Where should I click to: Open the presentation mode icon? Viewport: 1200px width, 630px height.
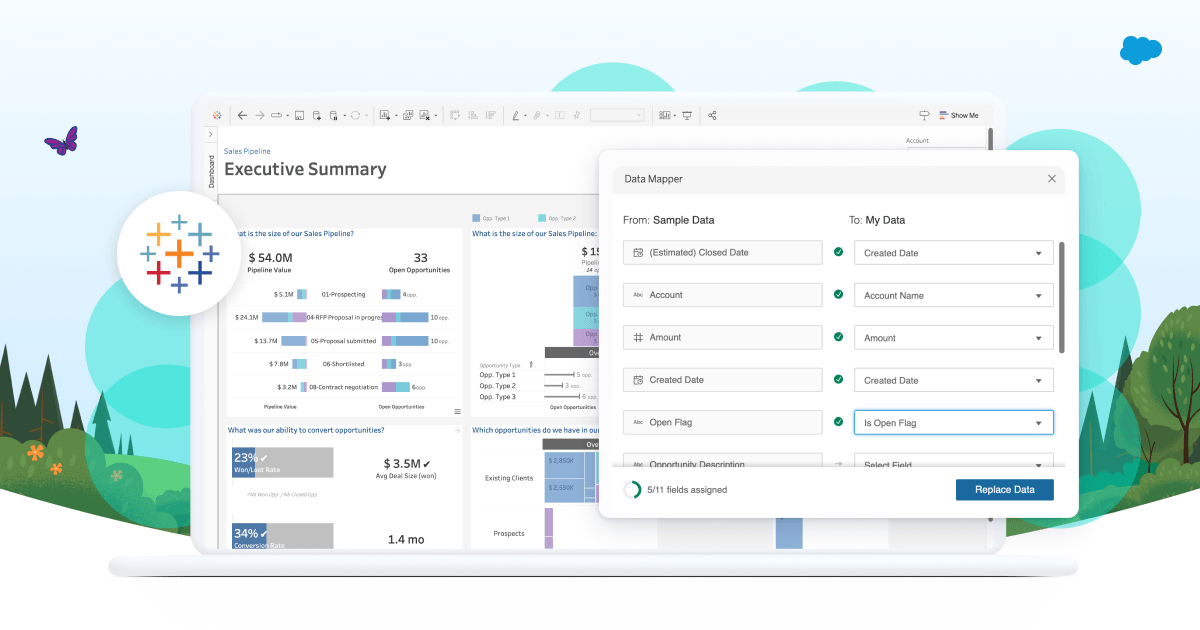(x=687, y=116)
